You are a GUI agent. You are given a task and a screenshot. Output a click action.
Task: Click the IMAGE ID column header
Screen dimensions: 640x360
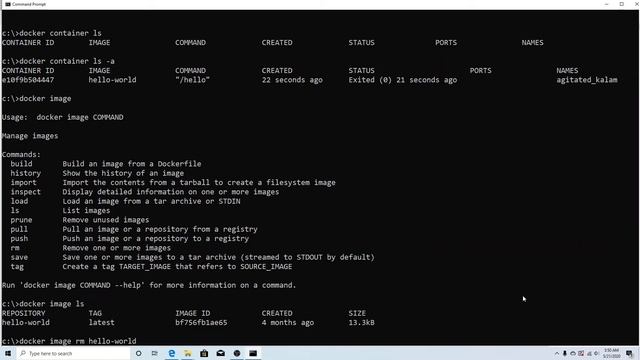193,313
